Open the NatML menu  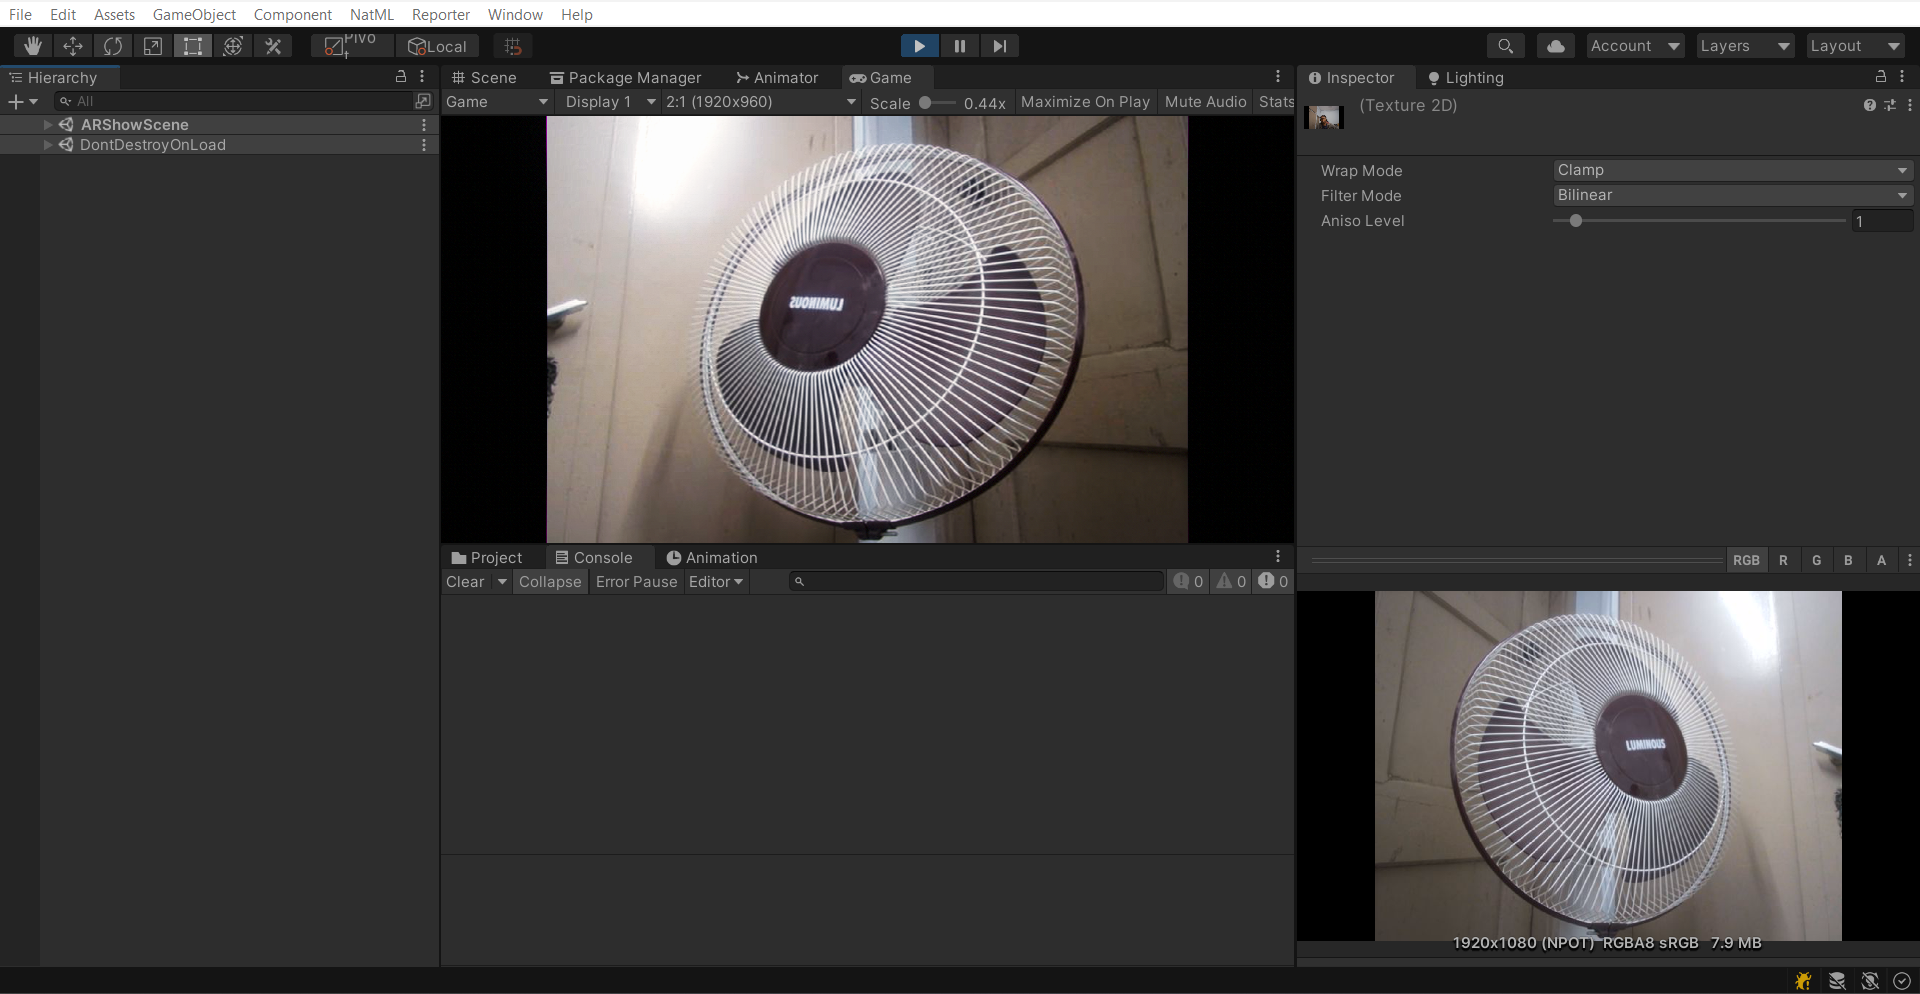click(371, 14)
